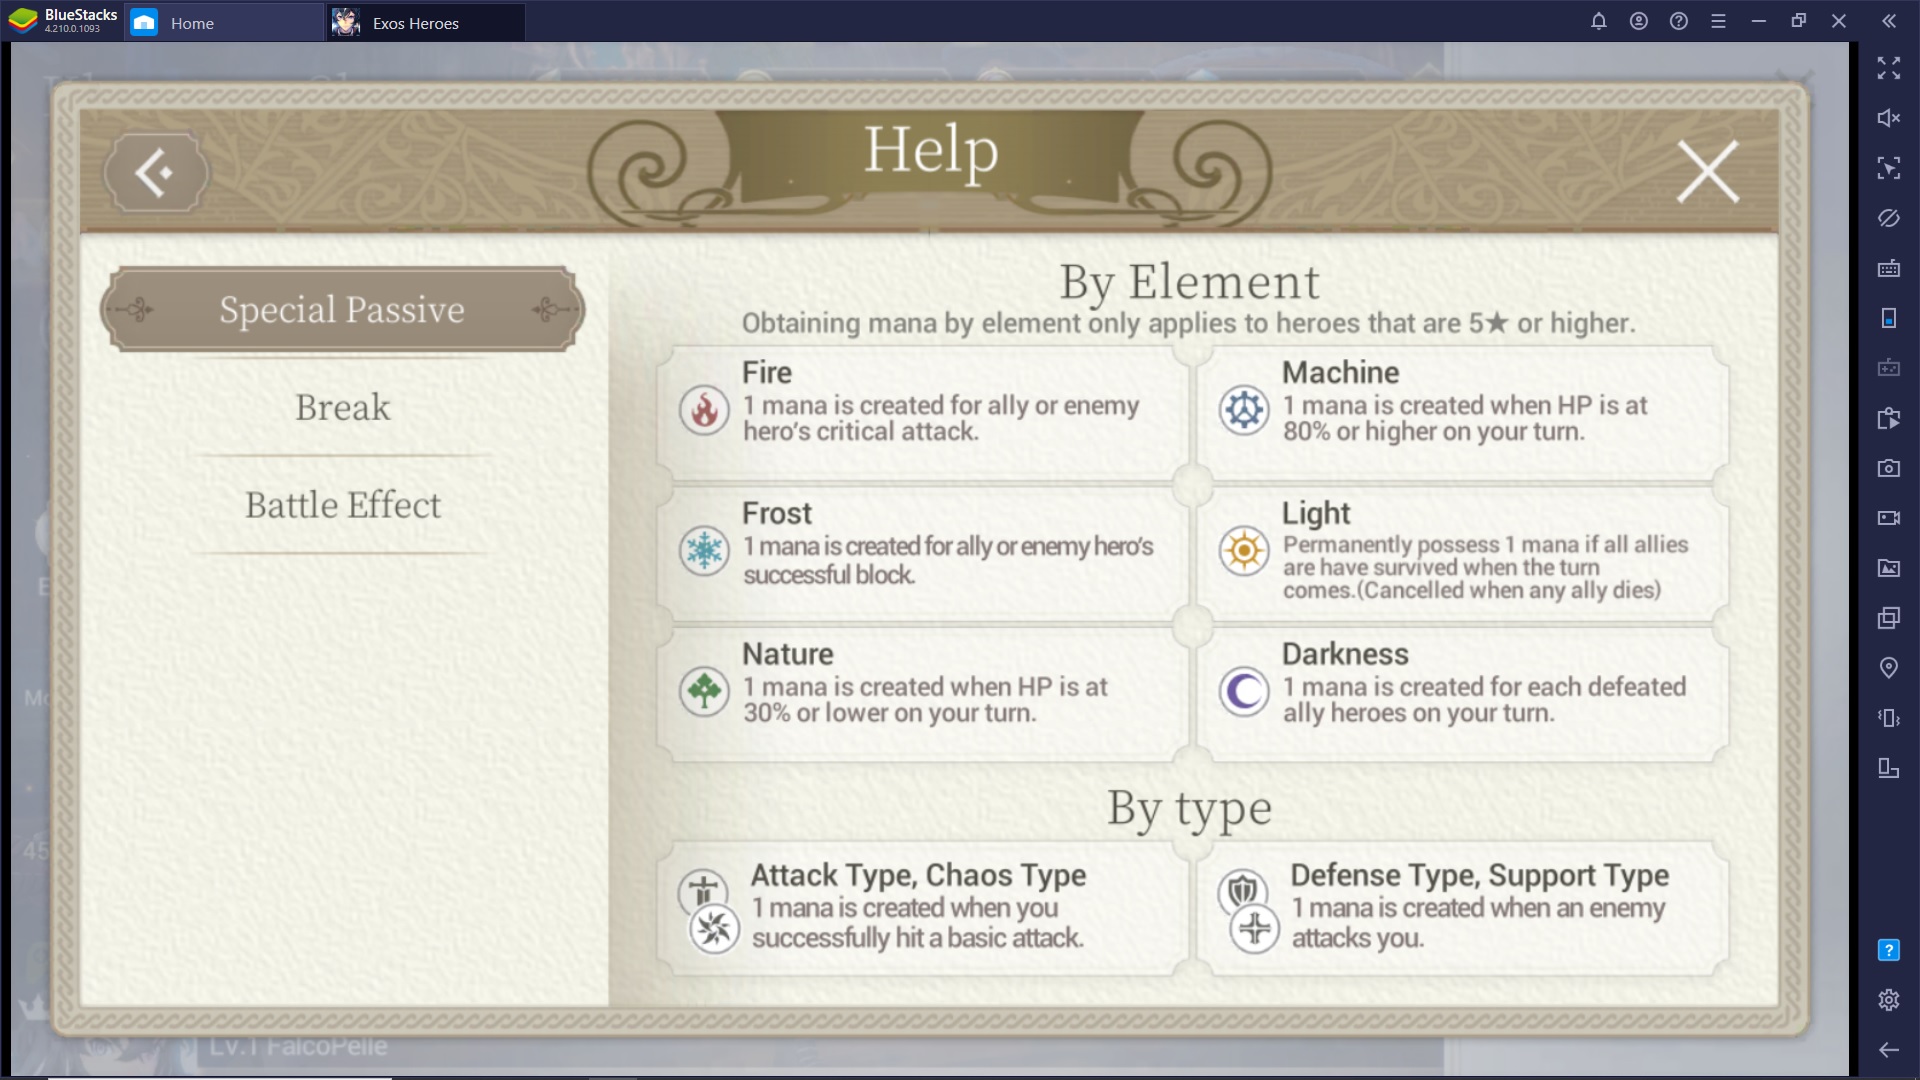Click the Nature heading text

(787, 654)
